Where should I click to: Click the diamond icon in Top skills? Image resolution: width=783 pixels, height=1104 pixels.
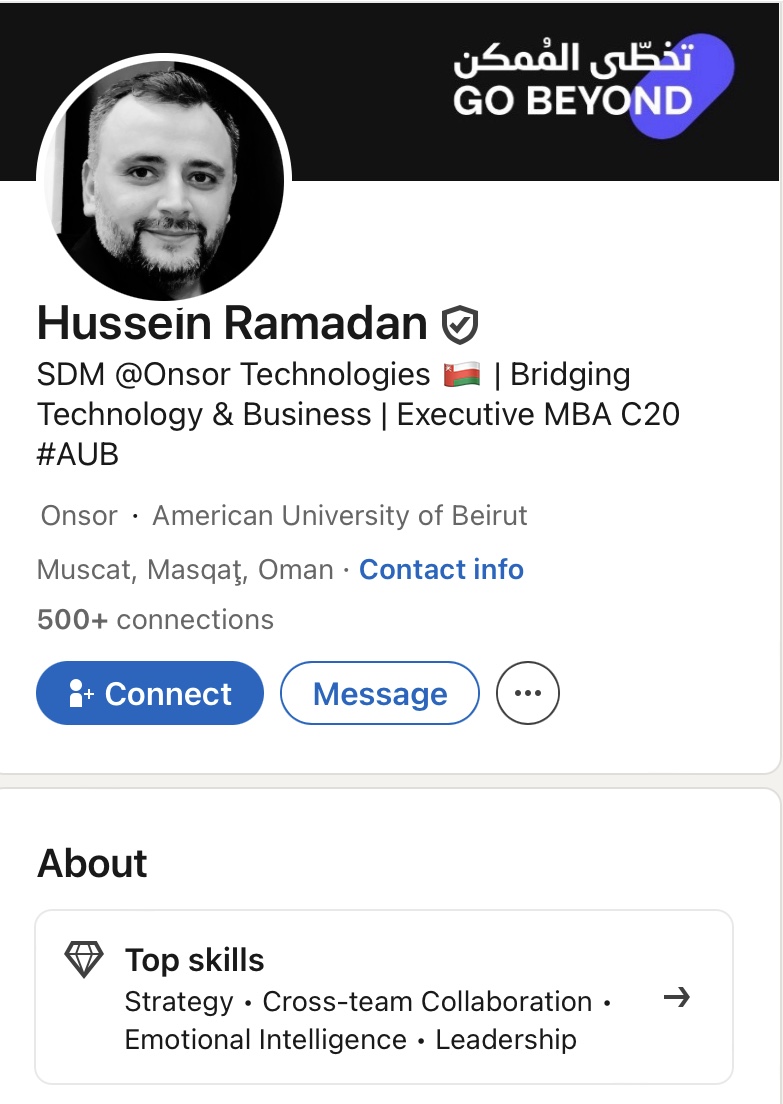84,960
